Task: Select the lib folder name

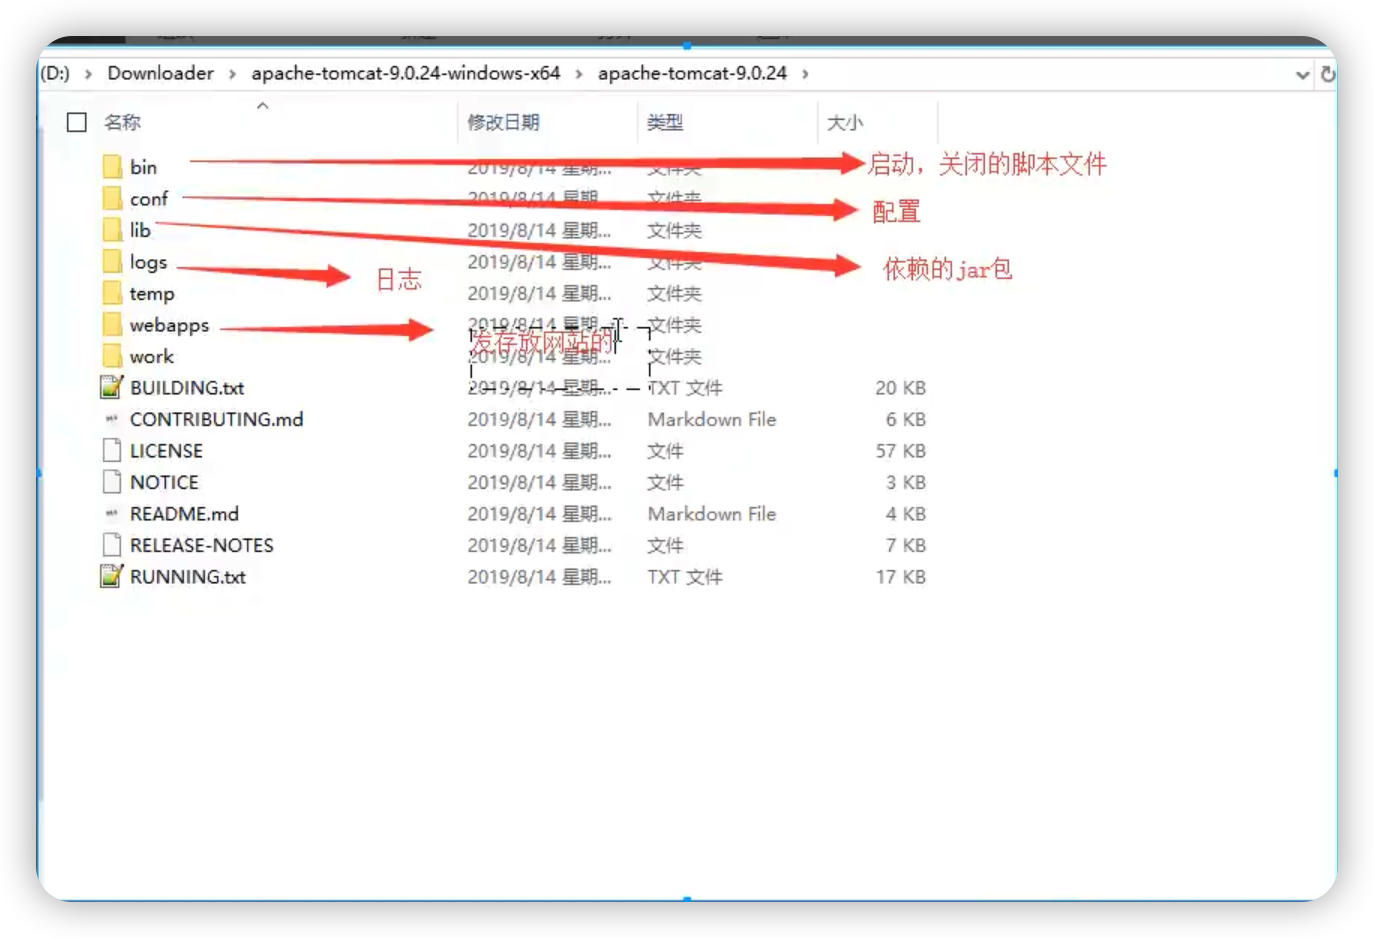Action: point(140,230)
